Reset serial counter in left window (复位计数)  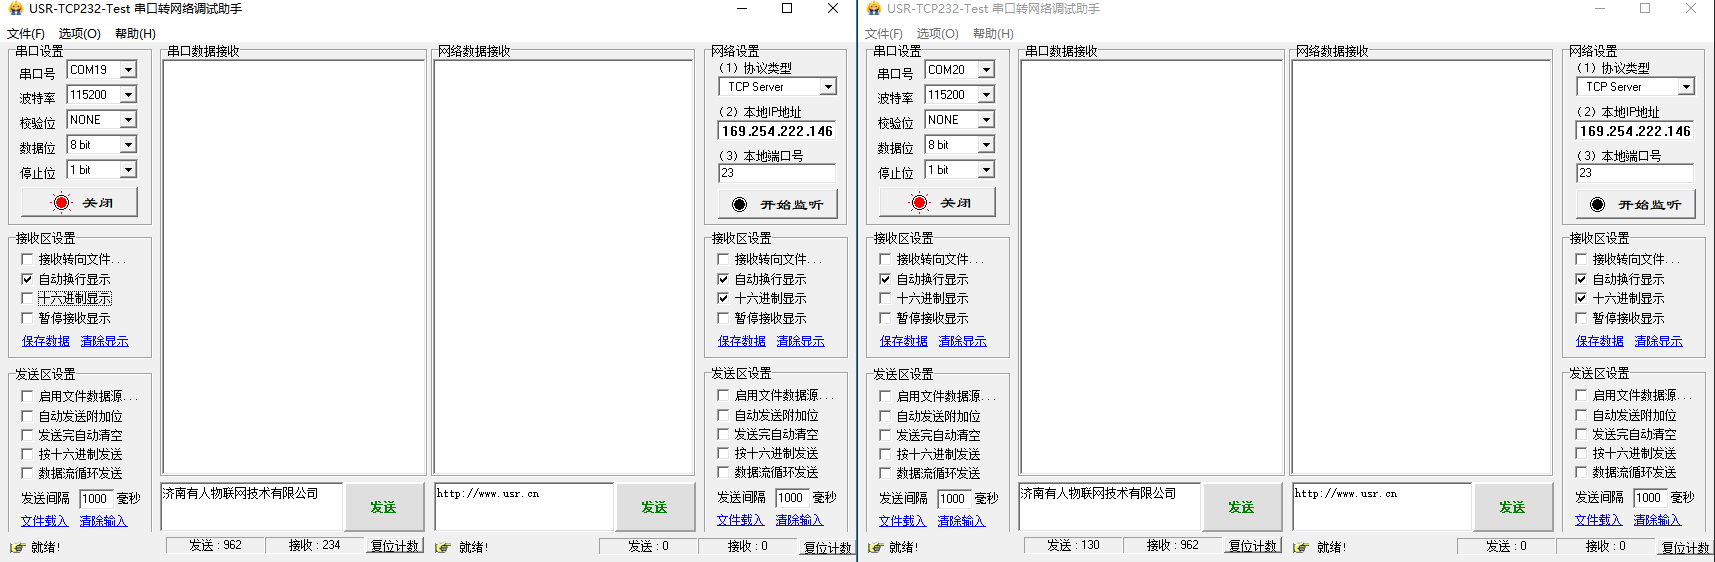[395, 546]
